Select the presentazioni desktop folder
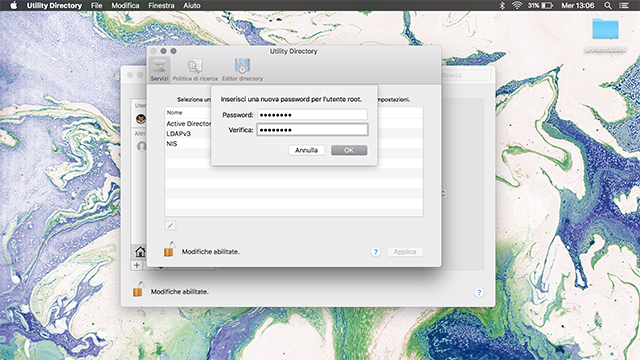This screenshot has height=360, width=640. click(605, 35)
